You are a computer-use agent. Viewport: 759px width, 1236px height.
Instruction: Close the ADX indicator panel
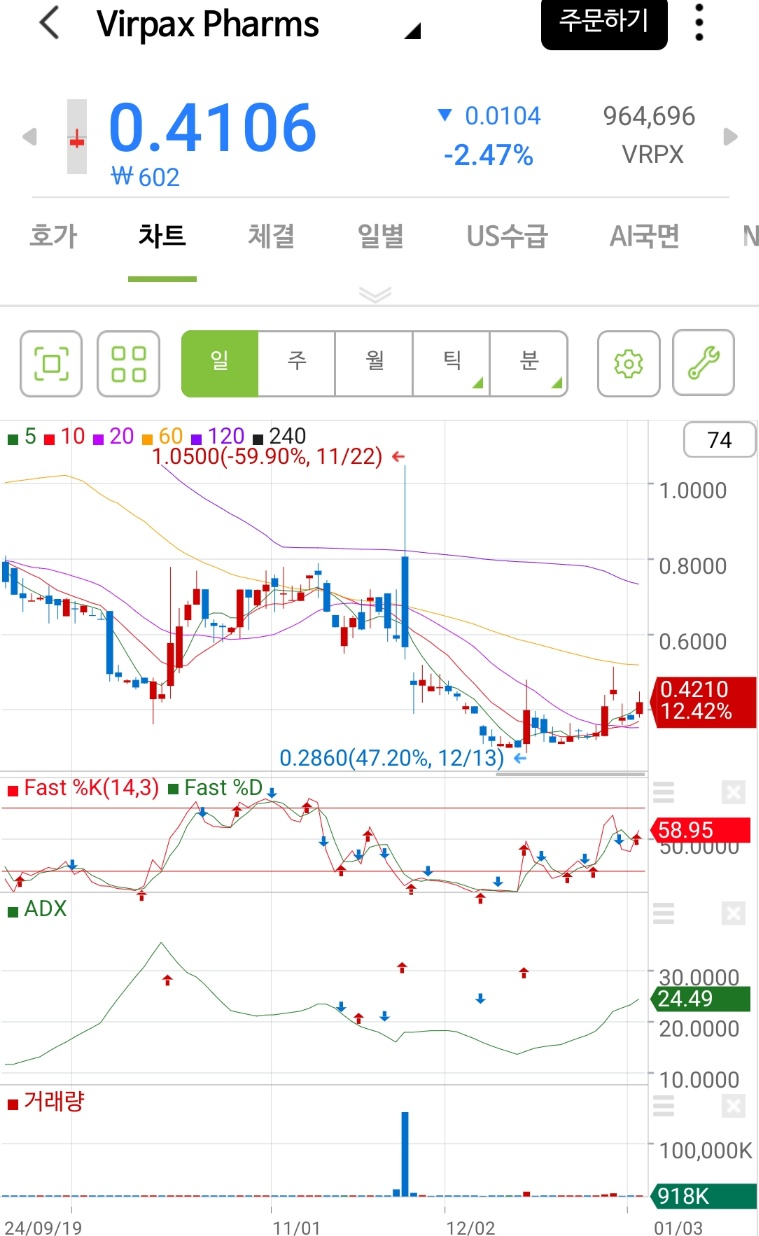[x=733, y=913]
